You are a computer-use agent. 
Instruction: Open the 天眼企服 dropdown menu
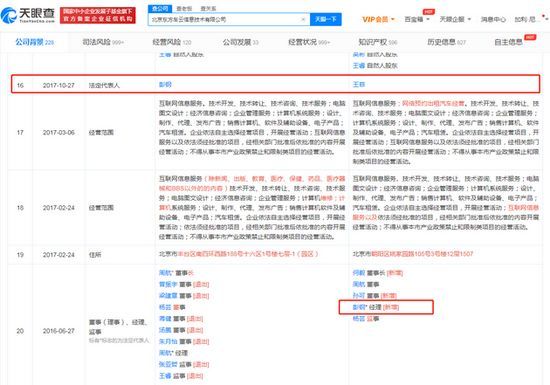click(455, 19)
